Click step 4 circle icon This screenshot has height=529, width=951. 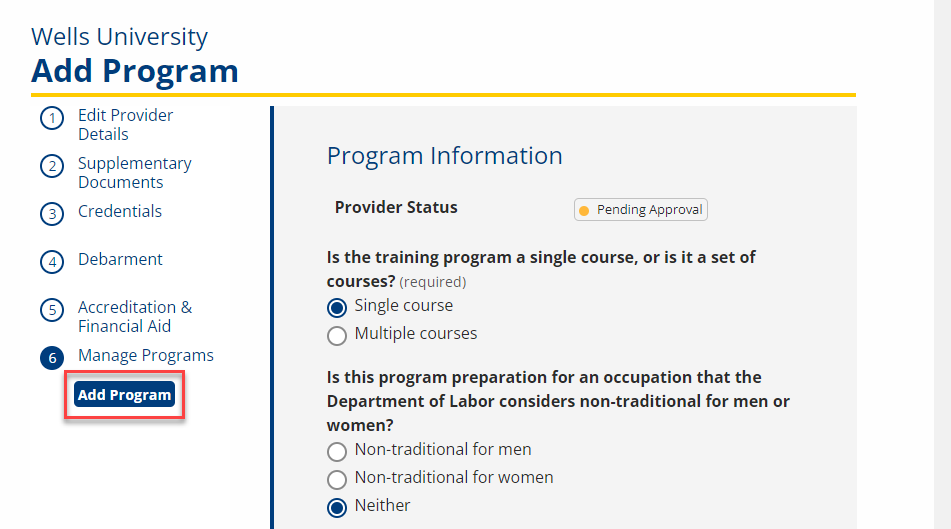pos(52,262)
